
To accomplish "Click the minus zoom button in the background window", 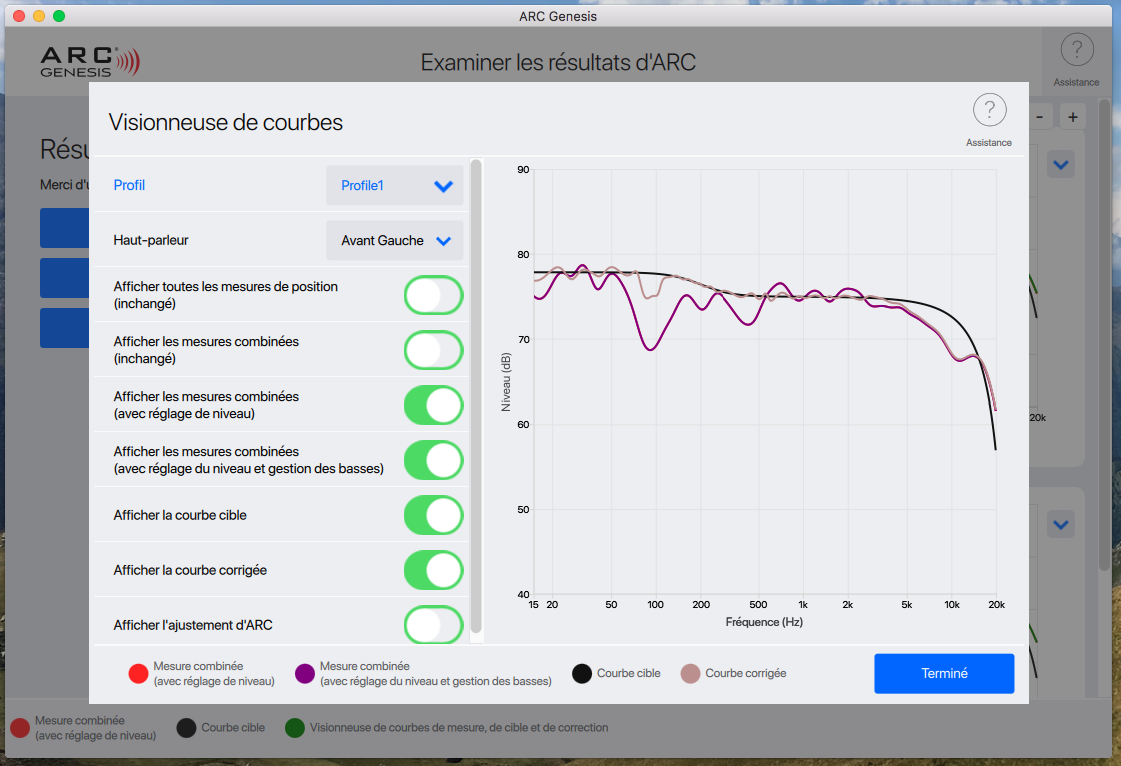I will pos(1040,117).
